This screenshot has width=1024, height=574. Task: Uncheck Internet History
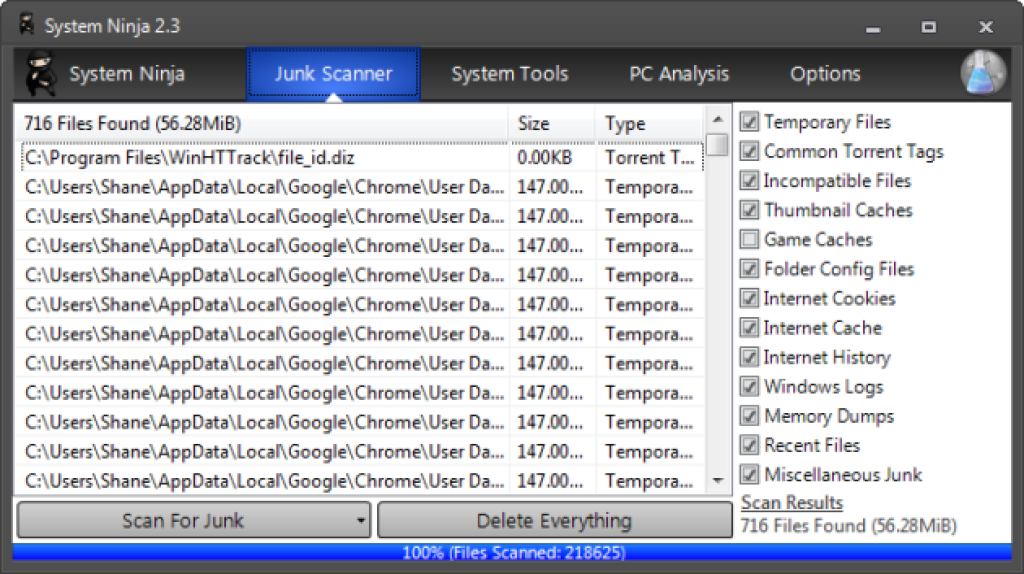(x=749, y=357)
